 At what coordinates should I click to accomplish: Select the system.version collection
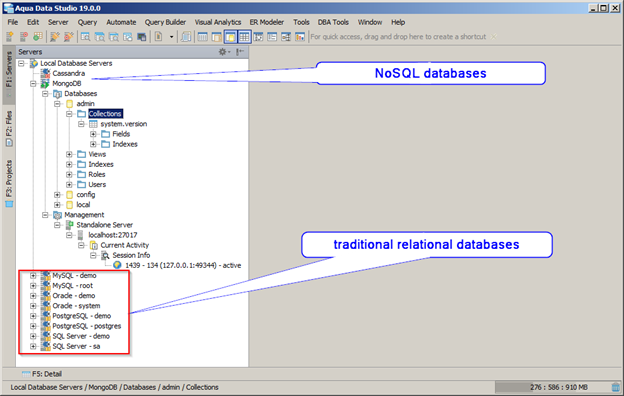(123, 124)
